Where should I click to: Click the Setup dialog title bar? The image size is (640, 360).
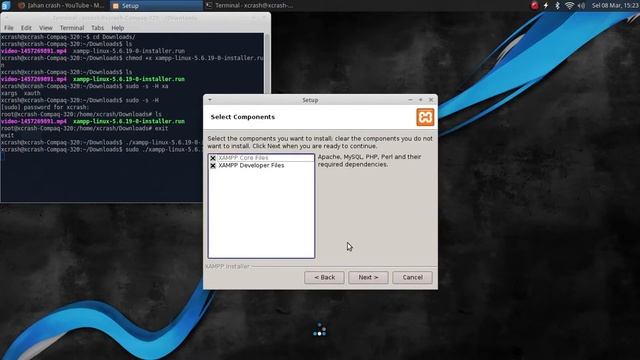[310, 100]
